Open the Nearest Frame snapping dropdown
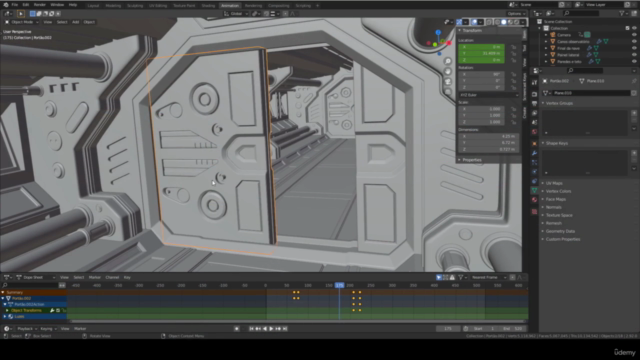 (489, 278)
